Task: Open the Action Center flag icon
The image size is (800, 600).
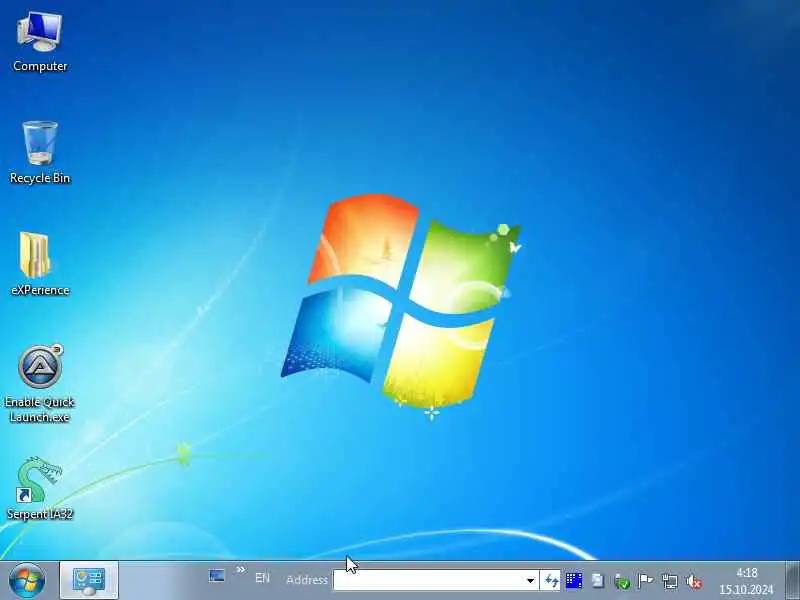Action: tap(645, 581)
